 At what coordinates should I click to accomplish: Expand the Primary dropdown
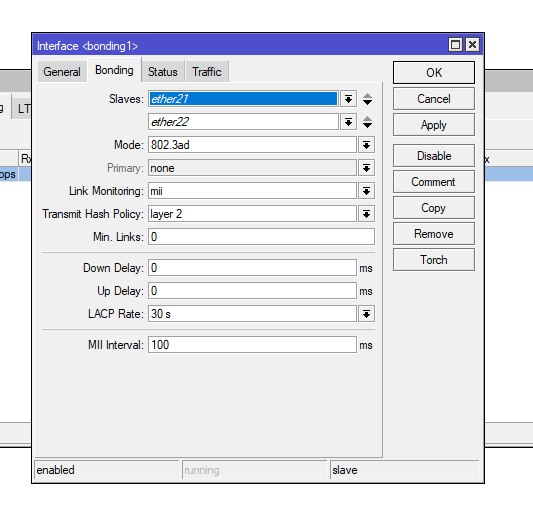click(366, 168)
